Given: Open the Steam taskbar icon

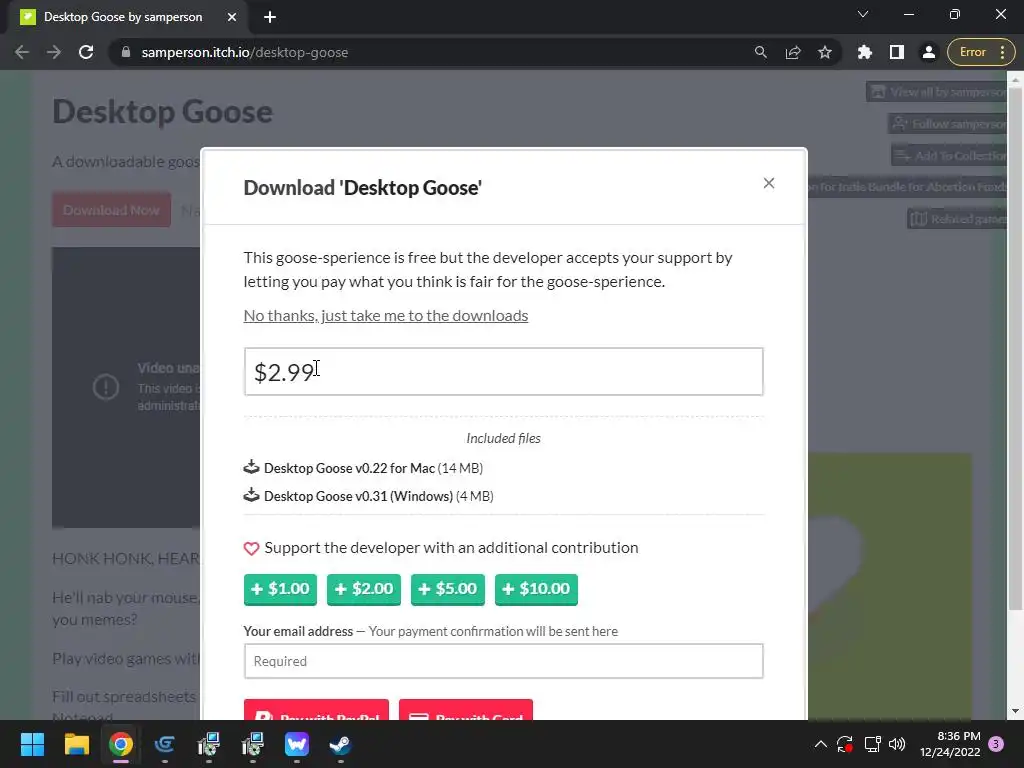Looking at the screenshot, I should 340,744.
